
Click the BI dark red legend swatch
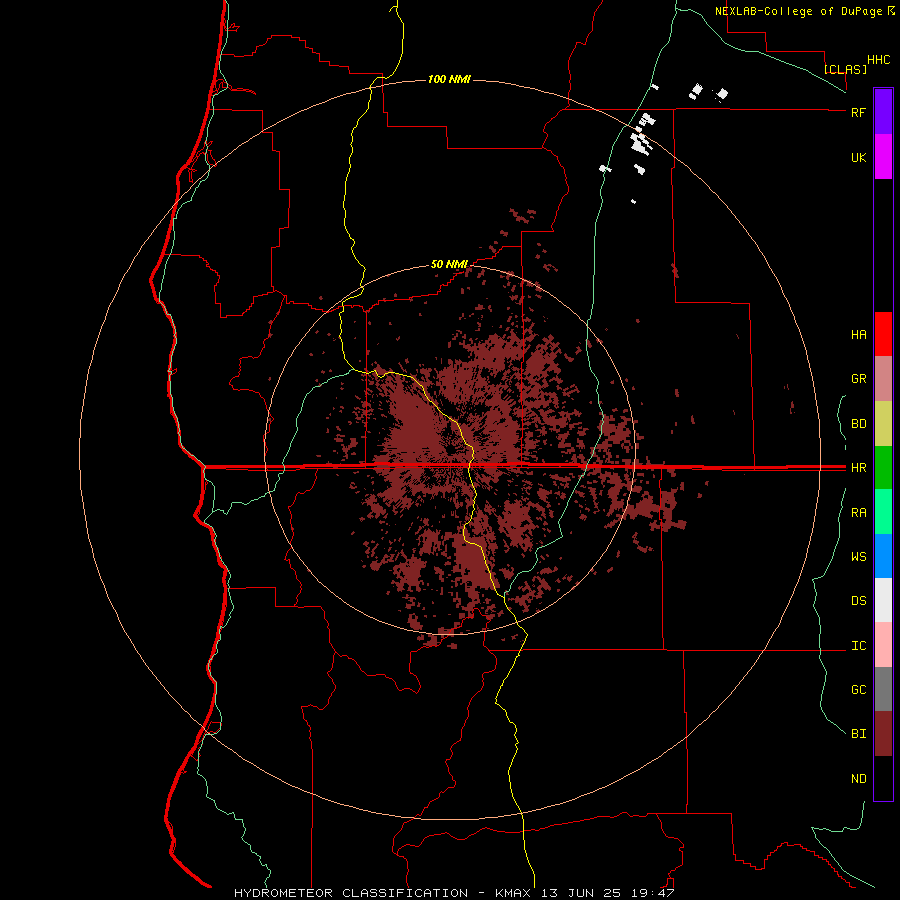(x=883, y=734)
